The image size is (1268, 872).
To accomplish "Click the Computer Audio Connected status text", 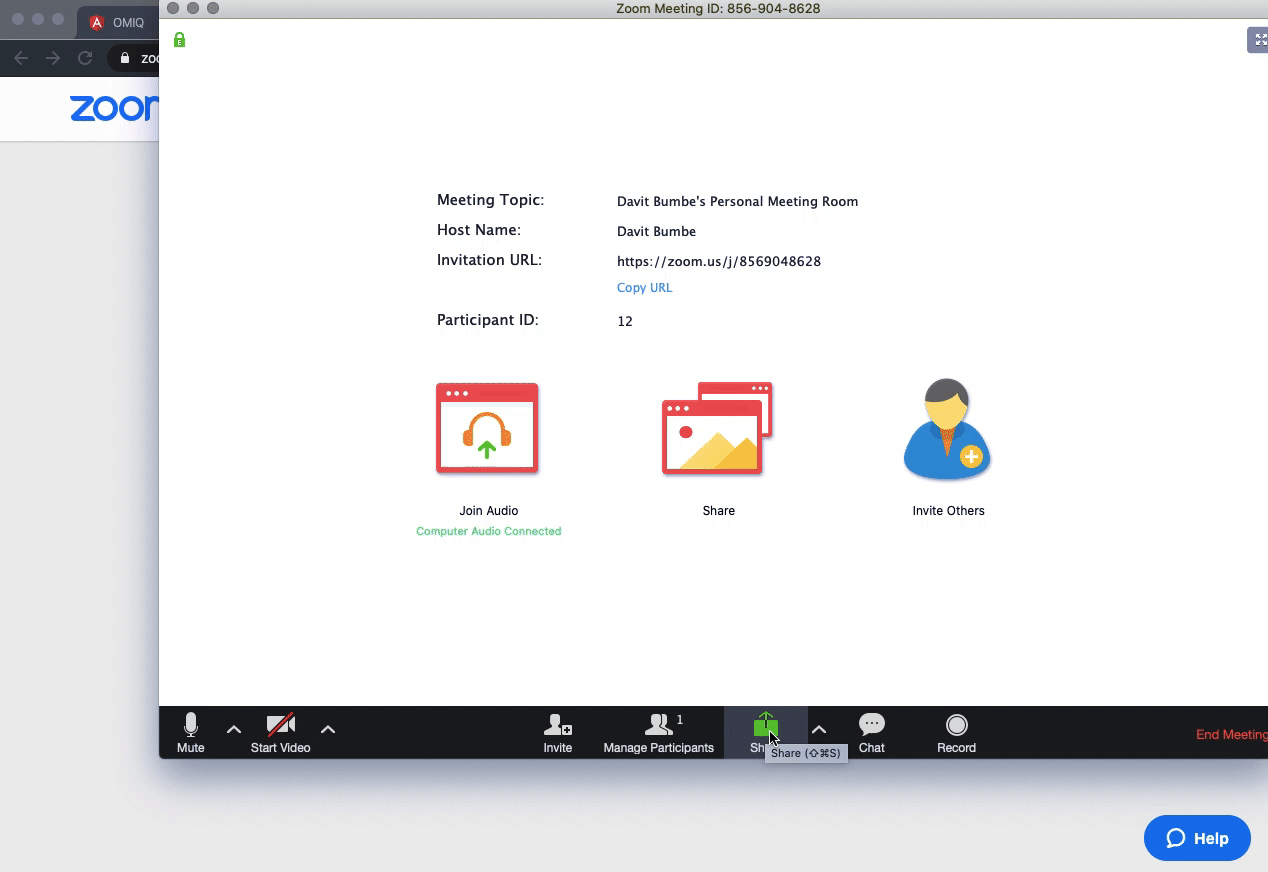I will [488, 531].
